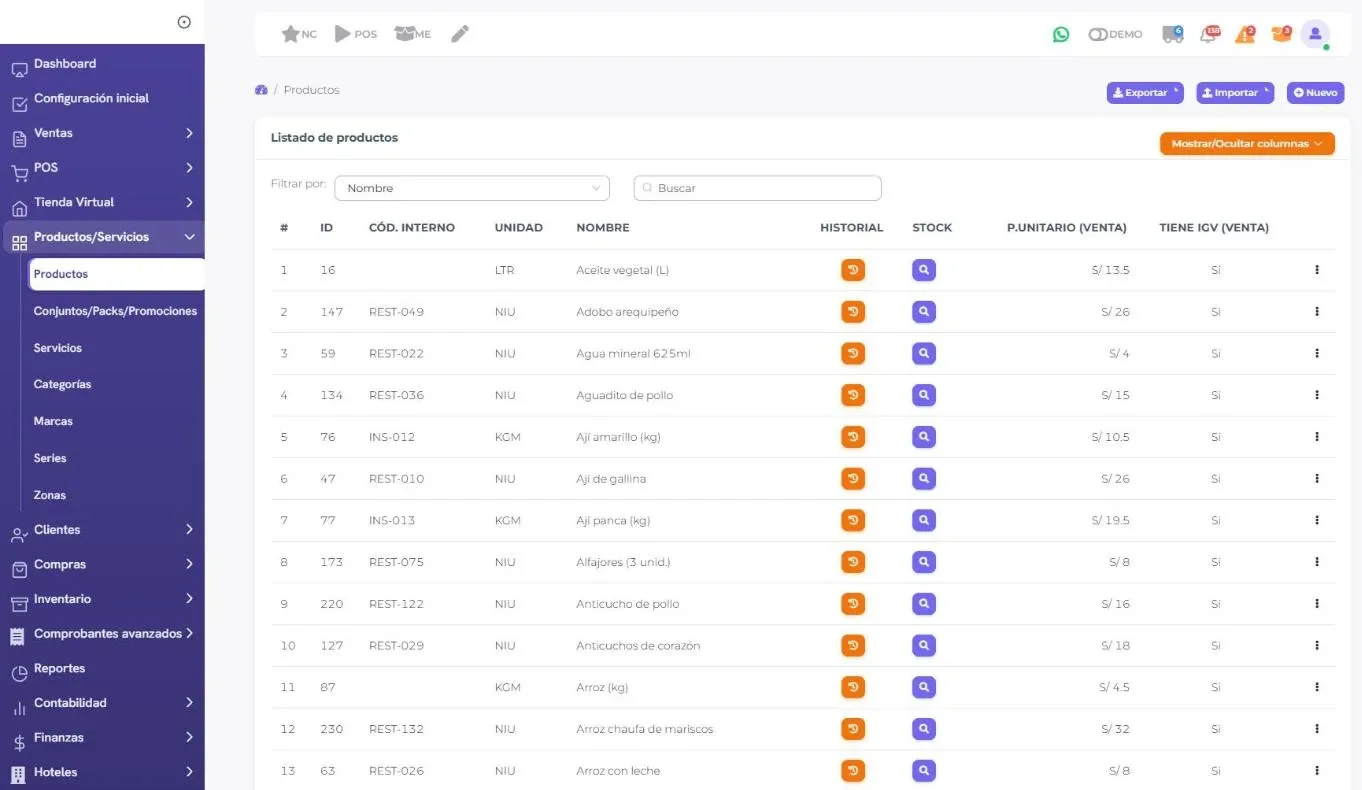The width and height of the screenshot is (1362, 790).
Task: Open row options for Ají de gallina
Action: point(1317,479)
